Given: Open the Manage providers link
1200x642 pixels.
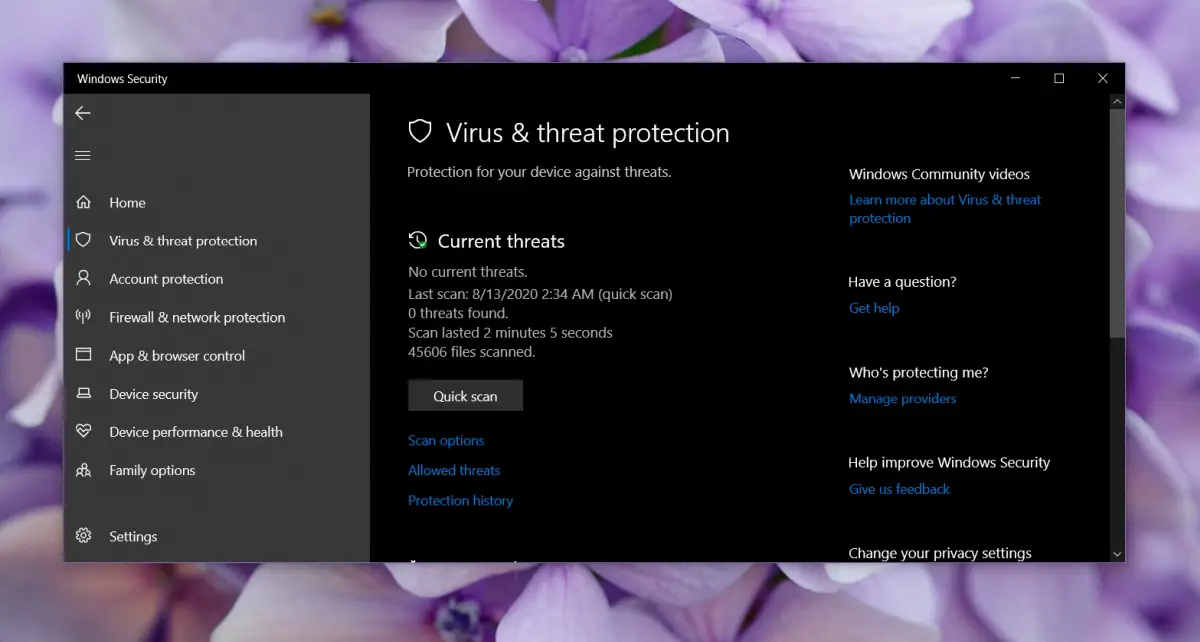Looking at the screenshot, I should point(902,399).
